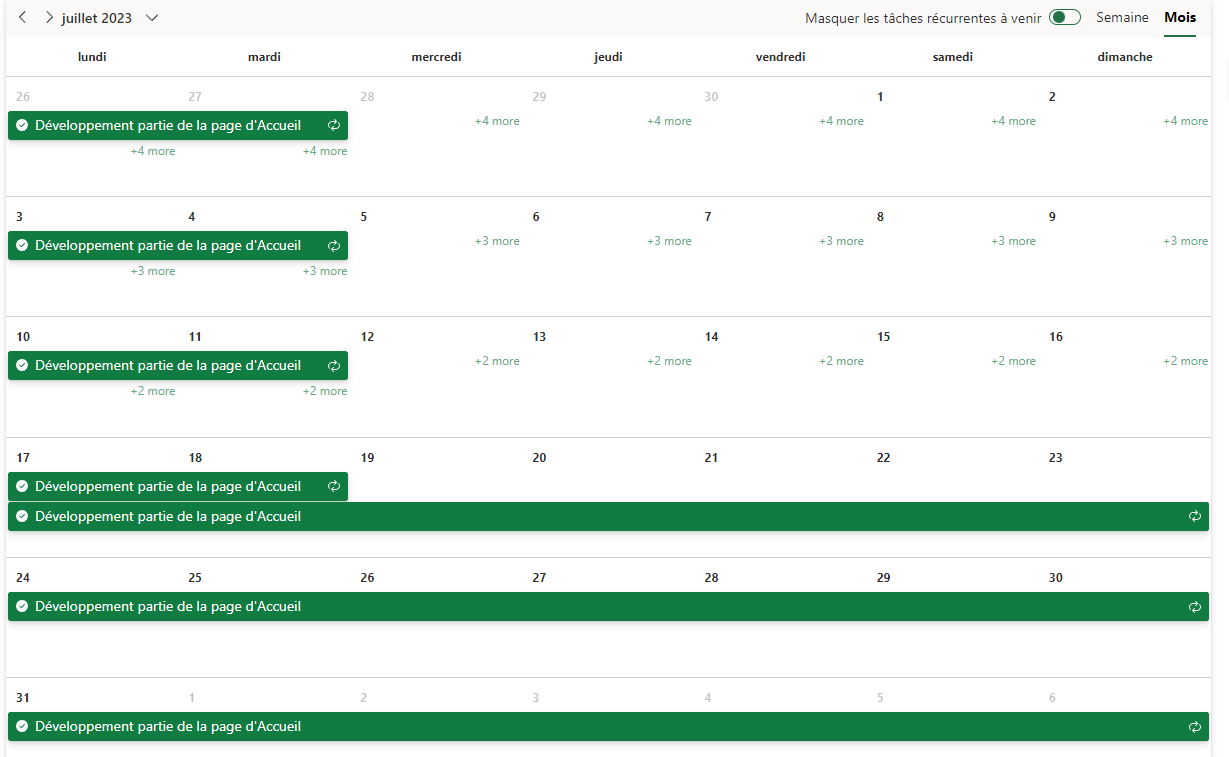Click recurrence icon on July 10–11 task
Image resolution: width=1229 pixels, height=757 pixels.
tap(334, 366)
